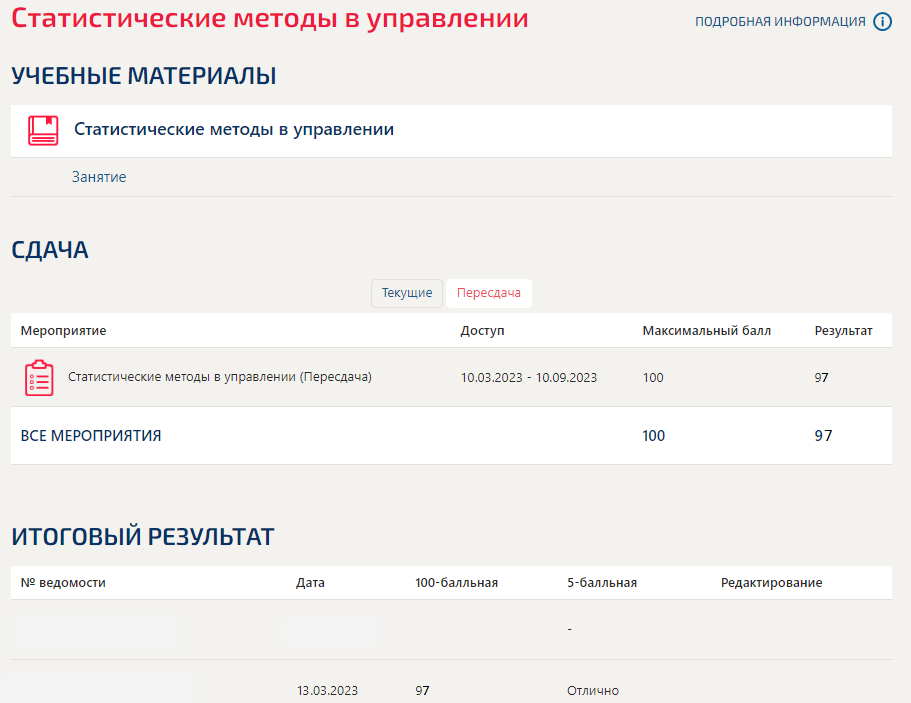
Task: Click the max score 100 in Пересдача row
Action: 653,378
